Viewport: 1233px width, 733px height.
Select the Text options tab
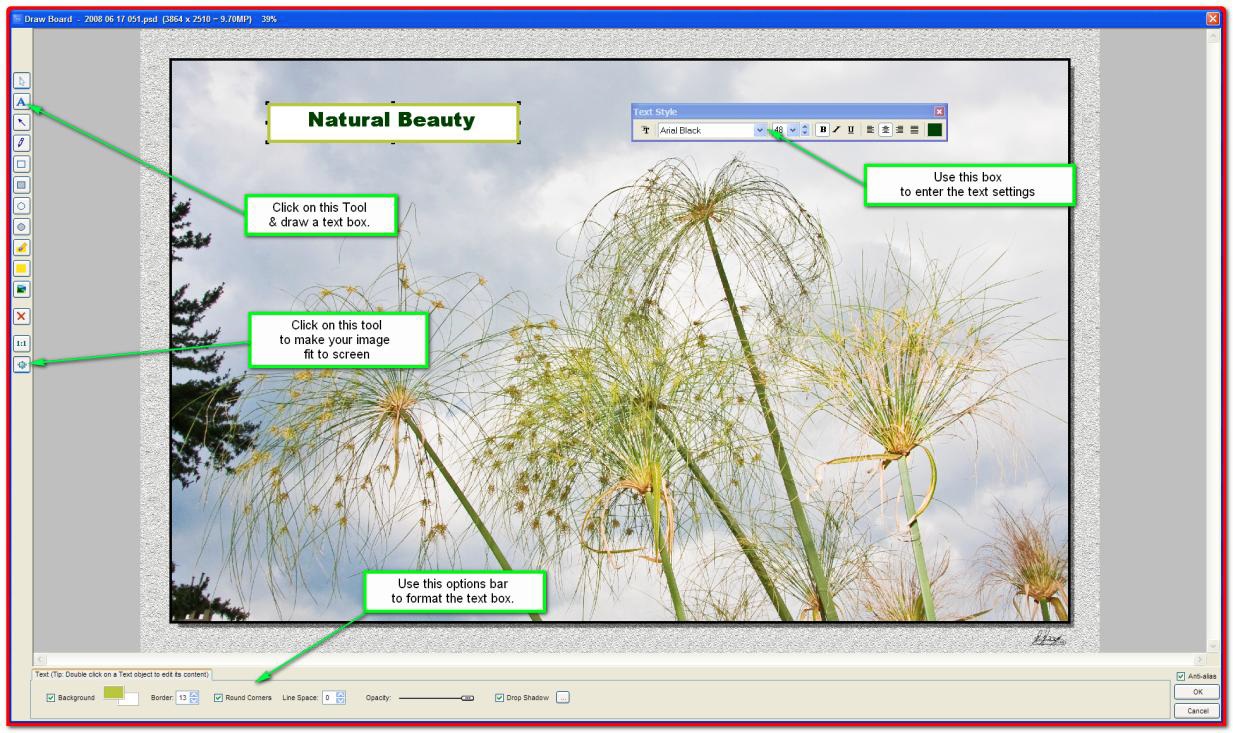coord(122,674)
